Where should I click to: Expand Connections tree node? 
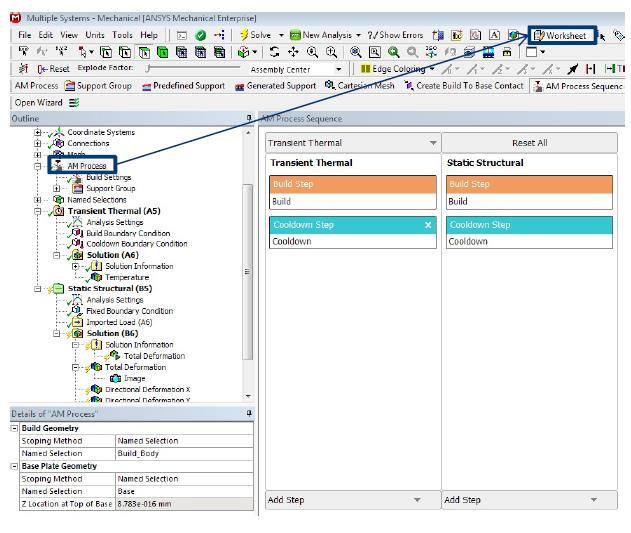(37, 143)
